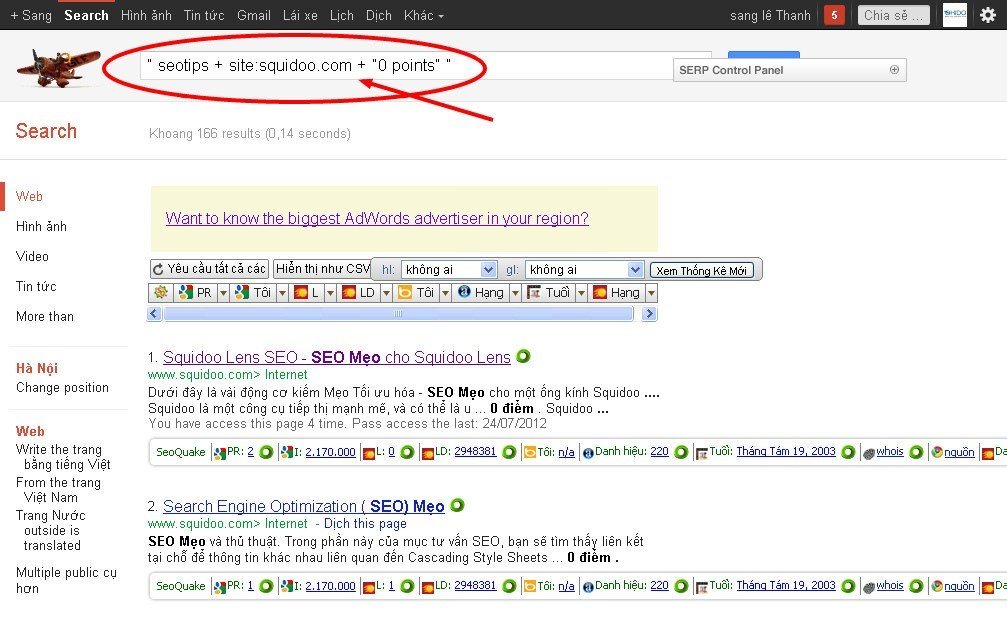This screenshot has height=624, width=1007.
Task: Open the dropdown arrow next to 'Tuổi'
Action: [x=581, y=293]
